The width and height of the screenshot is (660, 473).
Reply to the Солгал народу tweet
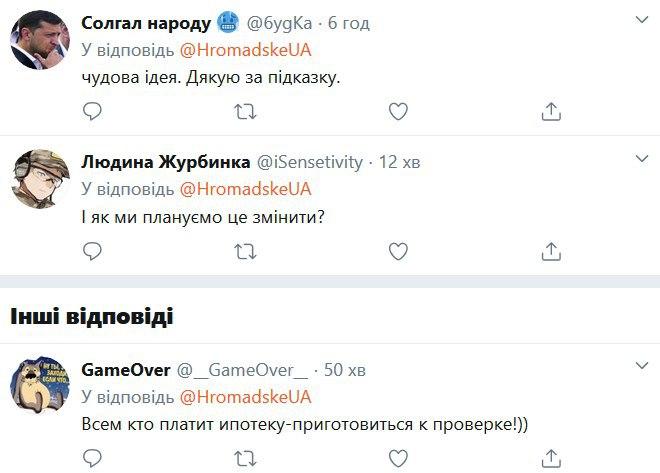point(92,112)
